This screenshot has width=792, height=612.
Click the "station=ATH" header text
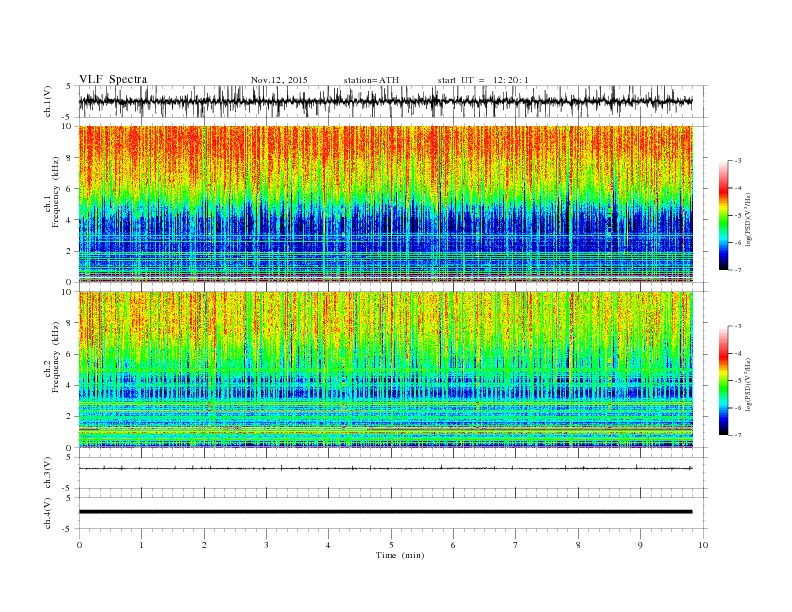(x=371, y=80)
